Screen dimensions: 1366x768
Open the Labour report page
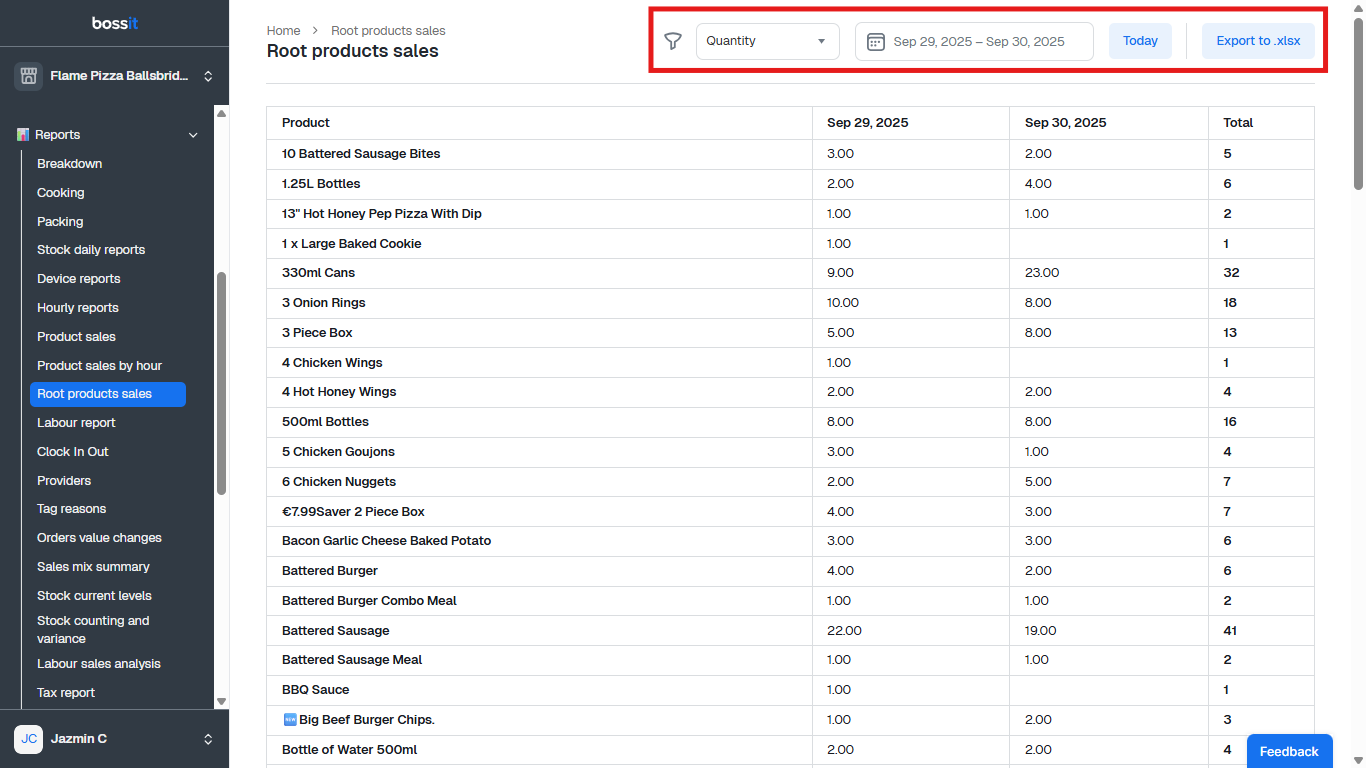(x=76, y=423)
